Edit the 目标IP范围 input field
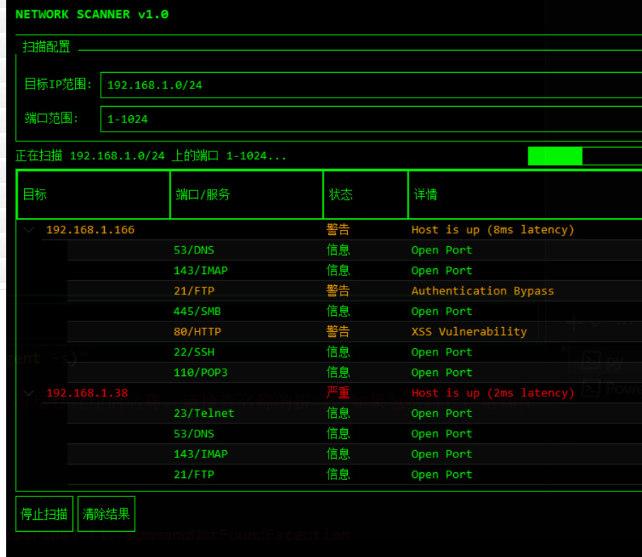Viewport: 642px width, 557px height. tap(370, 85)
